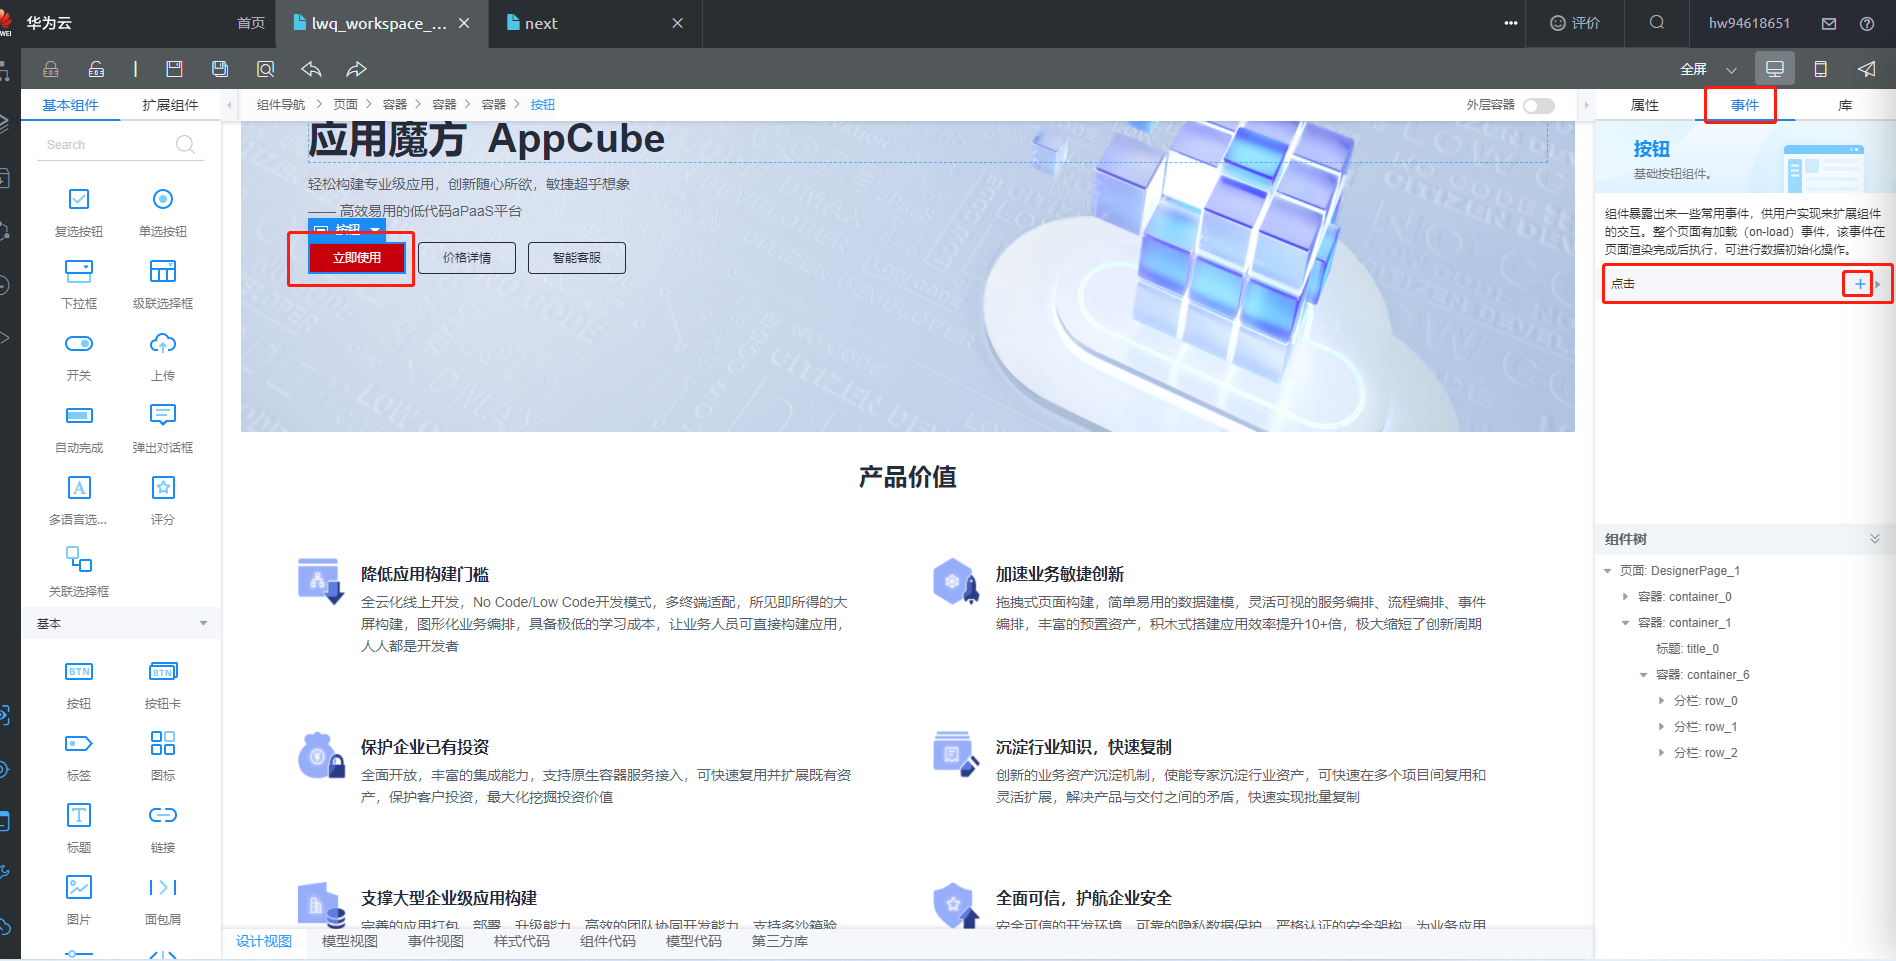
Task: Collapse the 容器: container_1 tree node
Action: 1625,623
